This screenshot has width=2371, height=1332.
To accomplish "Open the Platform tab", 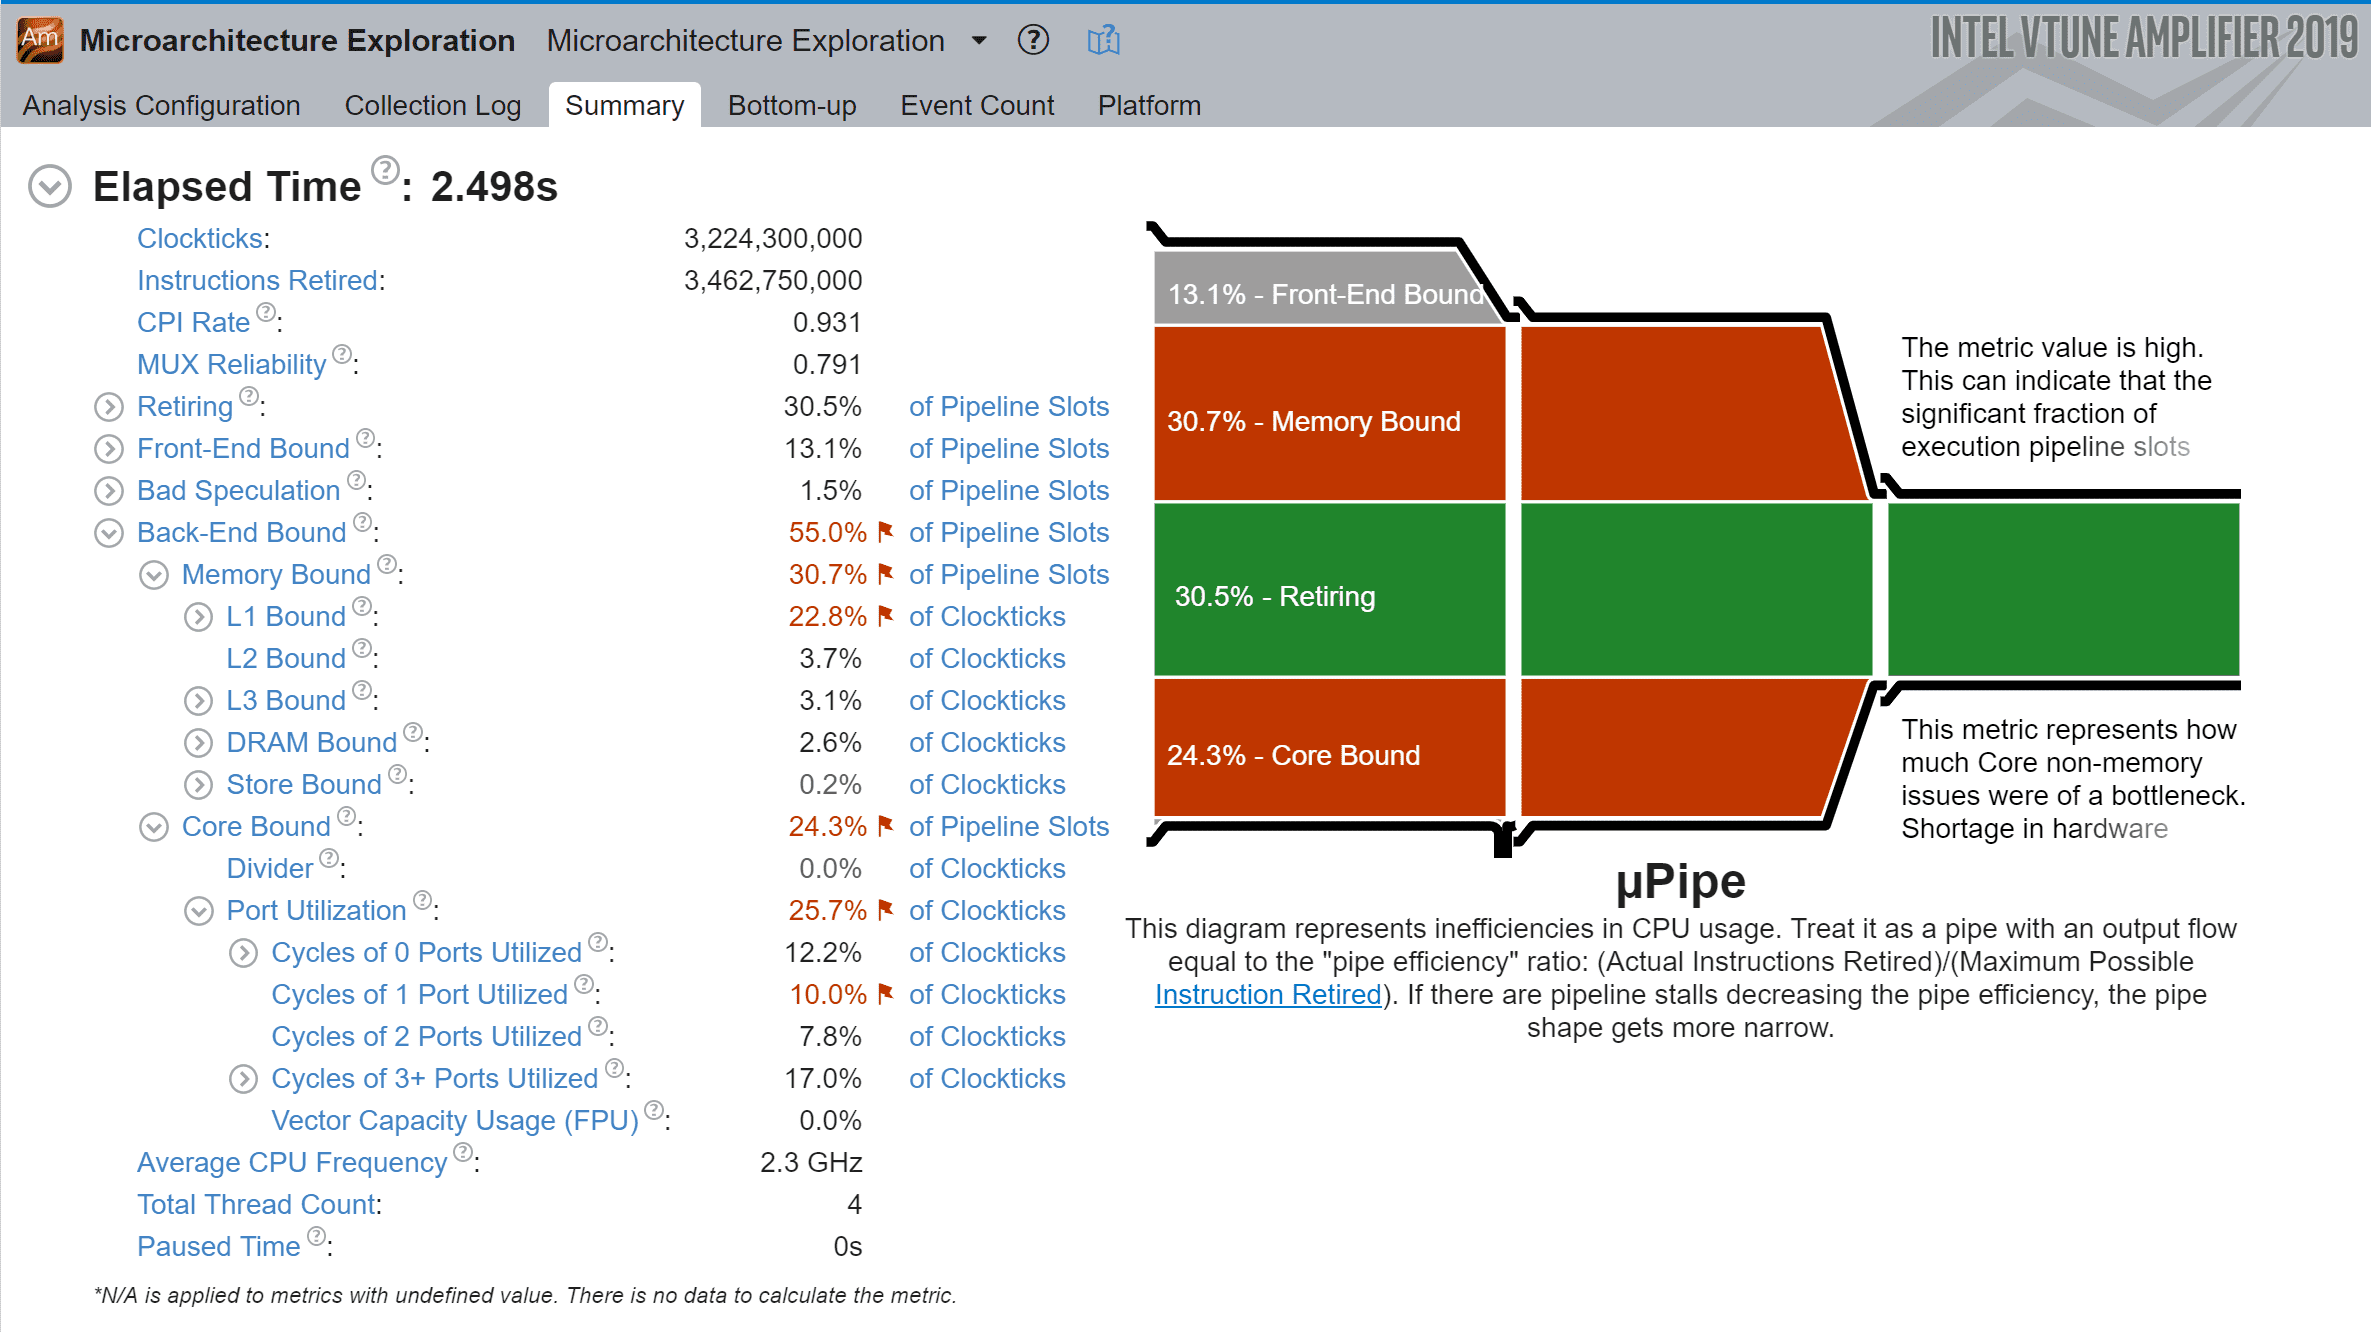I will coord(1148,105).
